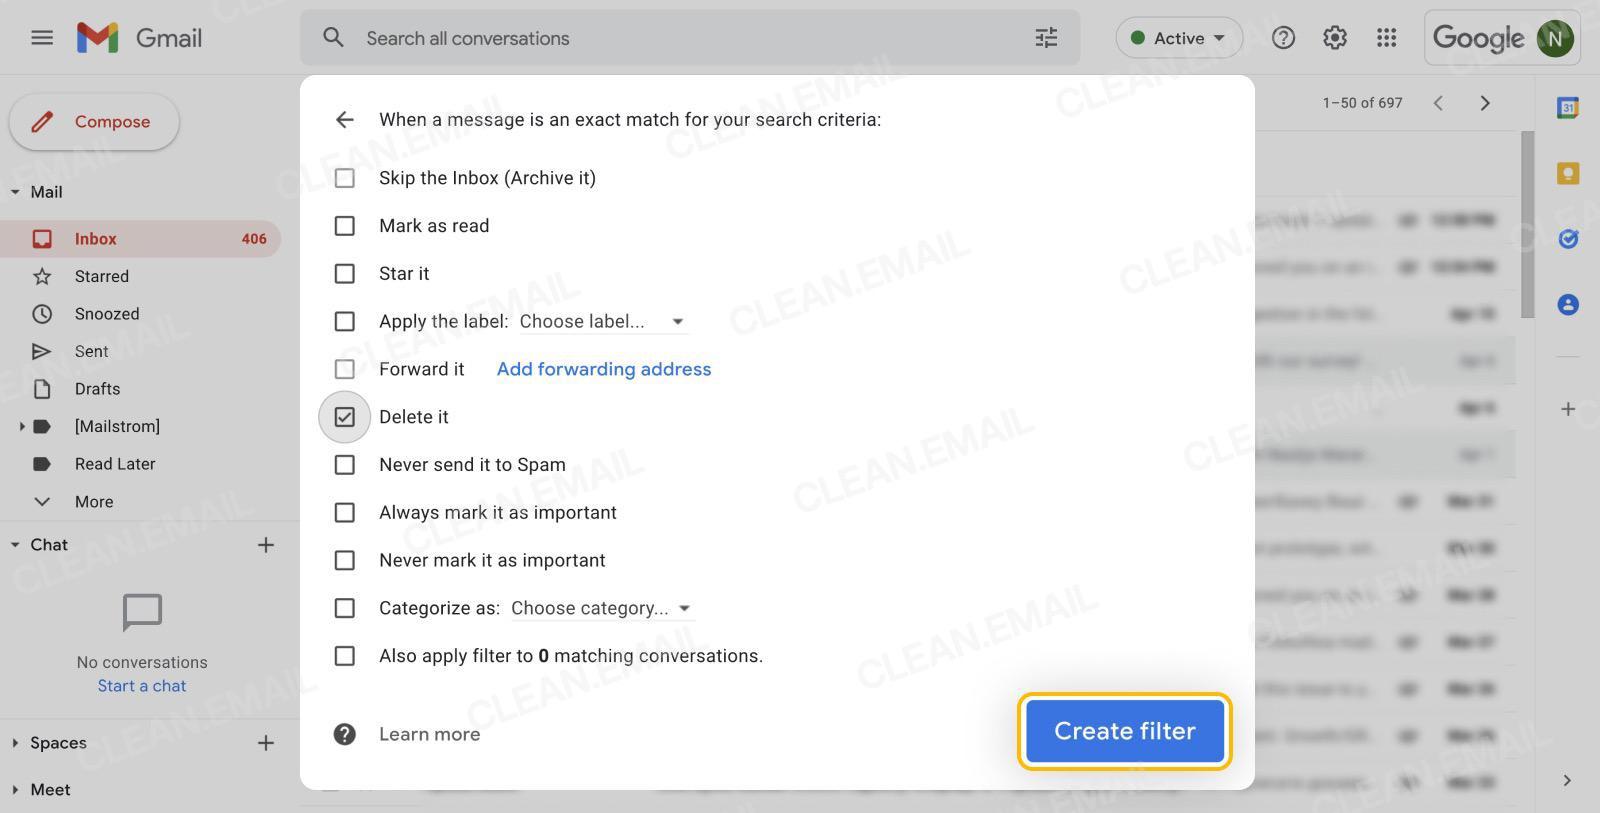Image resolution: width=1600 pixels, height=813 pixels.
Task: Open the Choose category dropdown
Action: pyautogui.click(x=600, y=607)
